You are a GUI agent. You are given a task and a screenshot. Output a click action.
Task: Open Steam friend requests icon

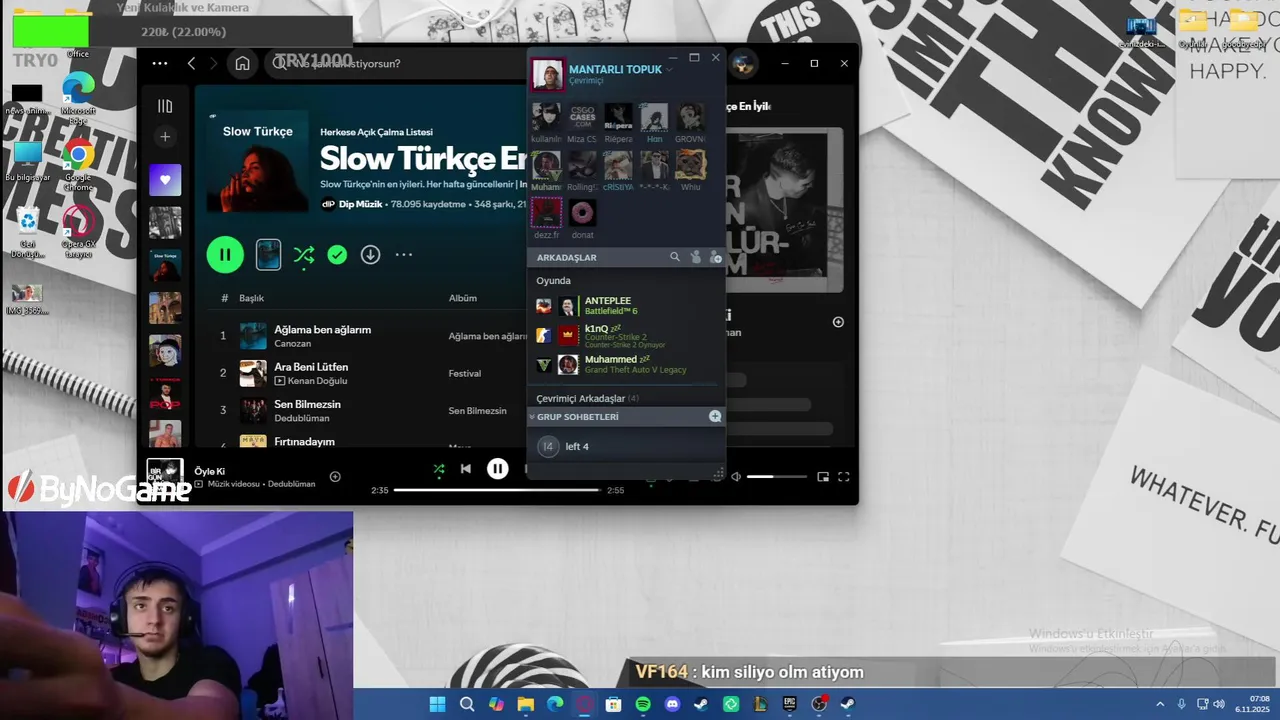pyautogui.click(x=696, y=257)
